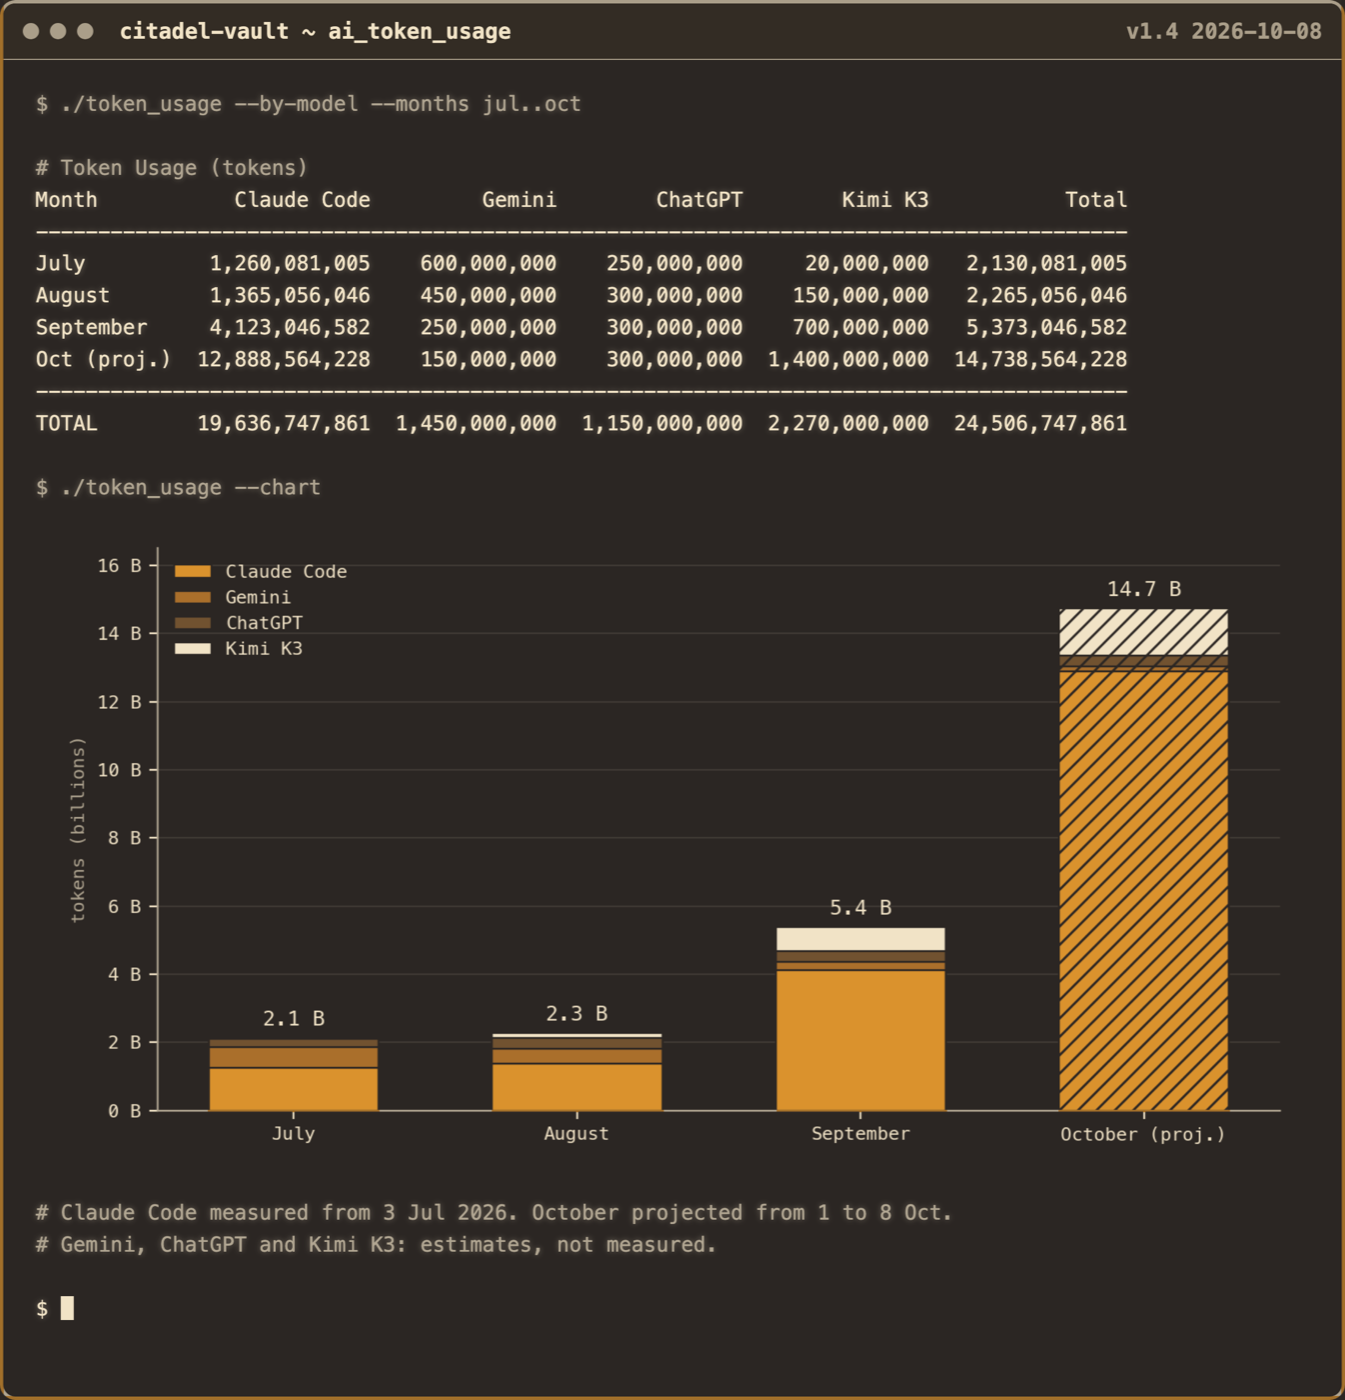Click value 12,888,564,228 in Oct row
Screen dimensions: 1345x1400
click(284, 359)
